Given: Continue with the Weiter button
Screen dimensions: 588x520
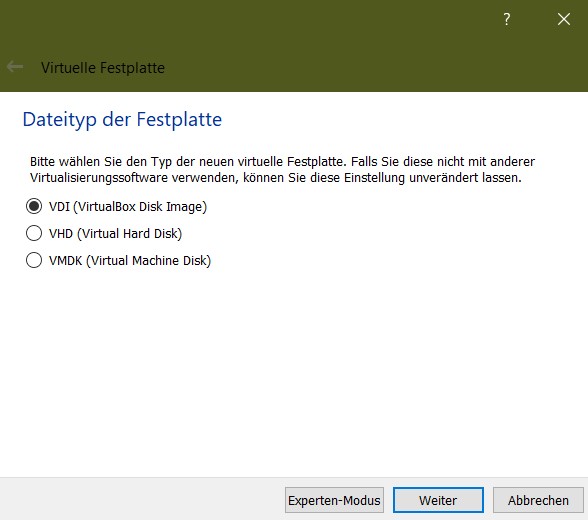Looking at the screenshot, I should pyautogui.click(x=438, y=500).
